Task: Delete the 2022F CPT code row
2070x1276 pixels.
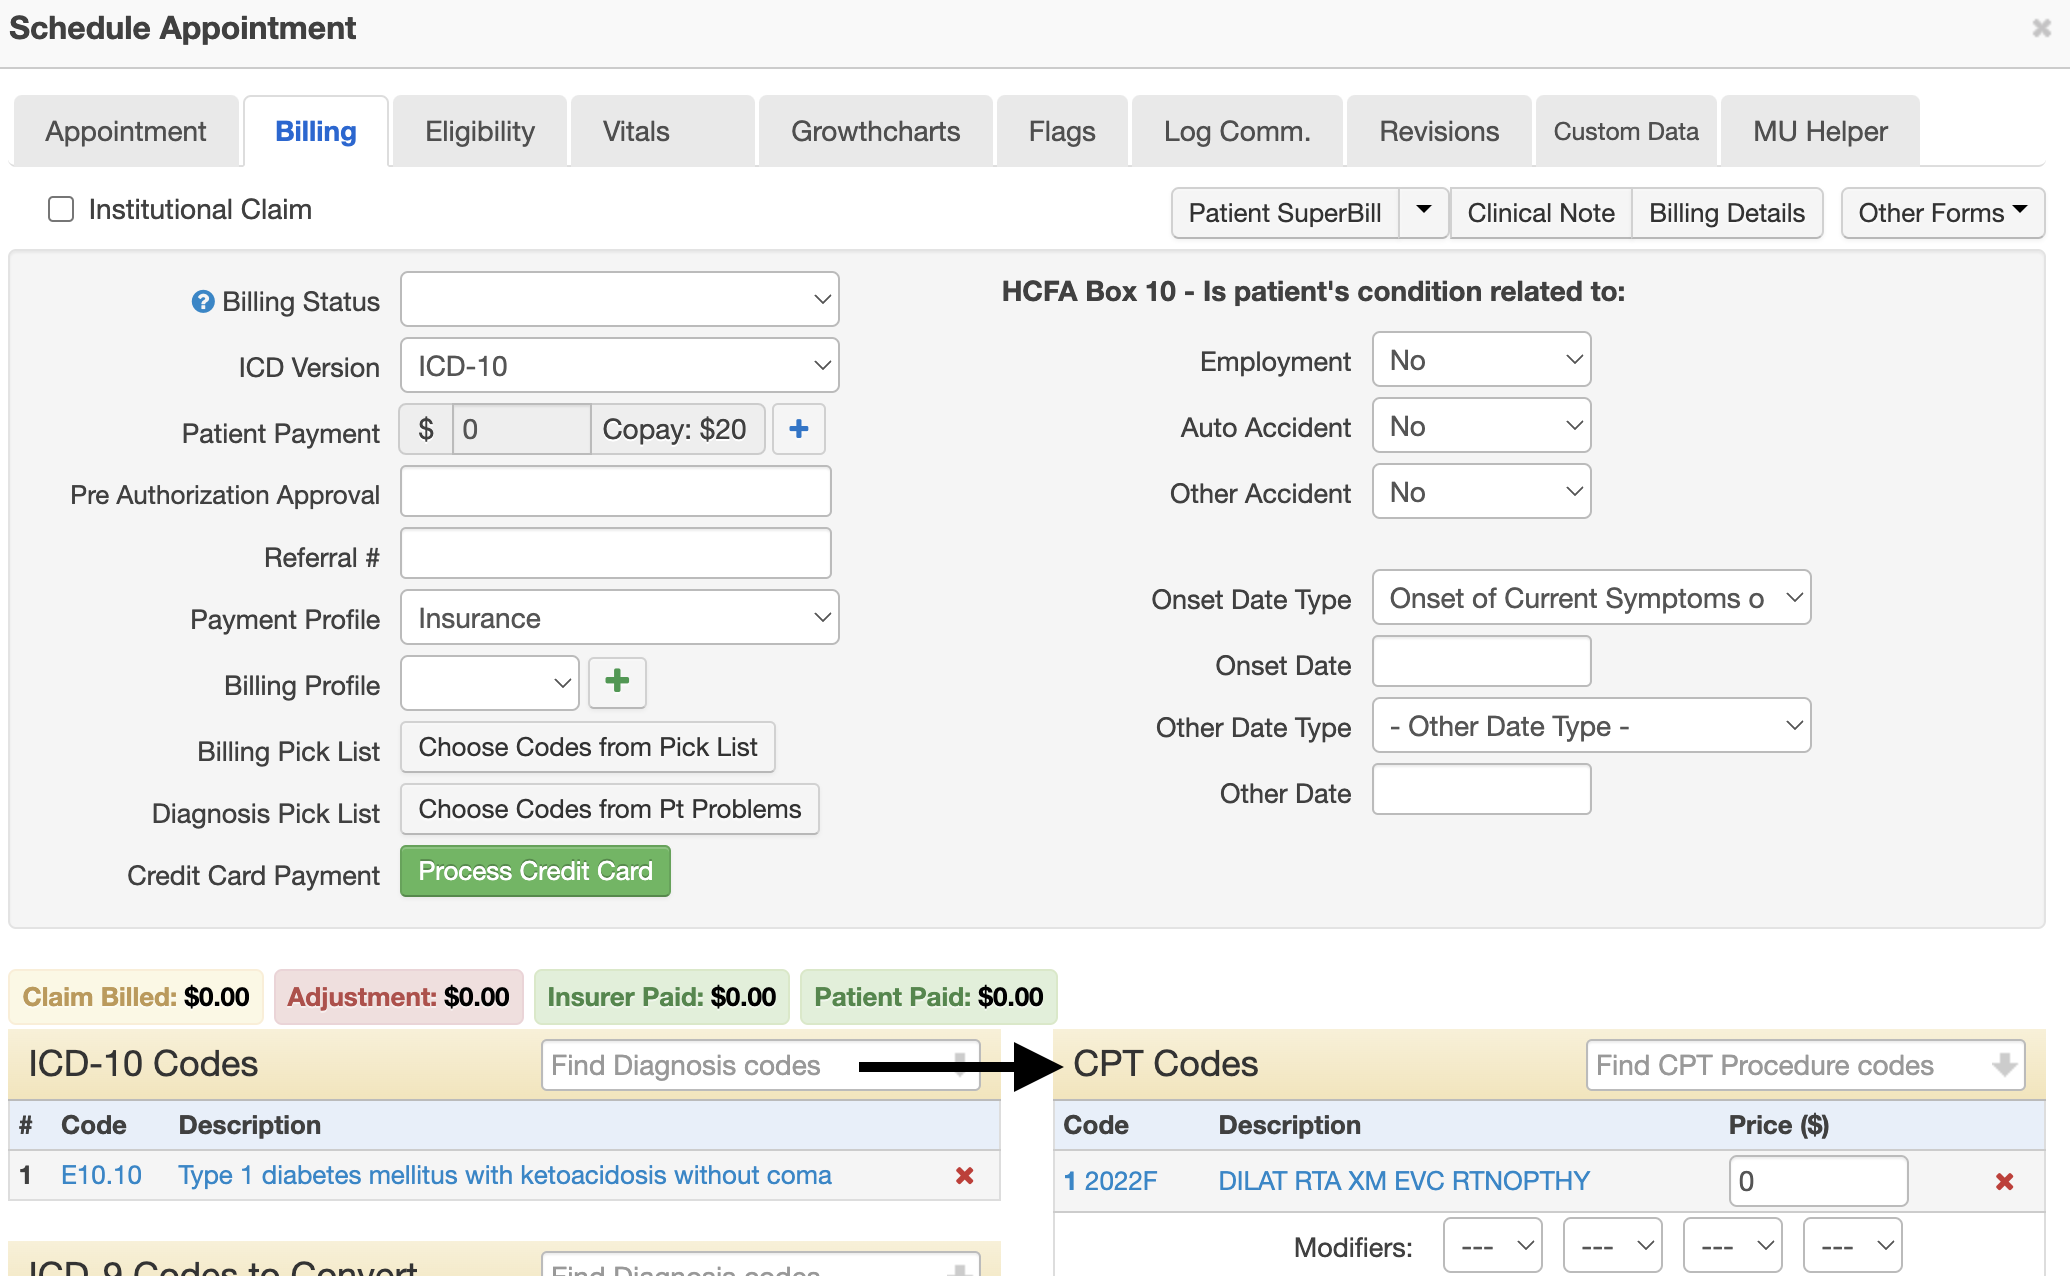Action: click(x=2005, y=1182)
